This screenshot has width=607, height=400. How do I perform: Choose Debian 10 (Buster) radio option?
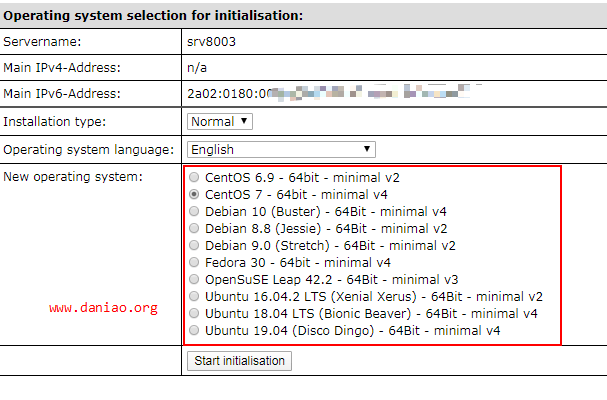[x=194, y=211]
